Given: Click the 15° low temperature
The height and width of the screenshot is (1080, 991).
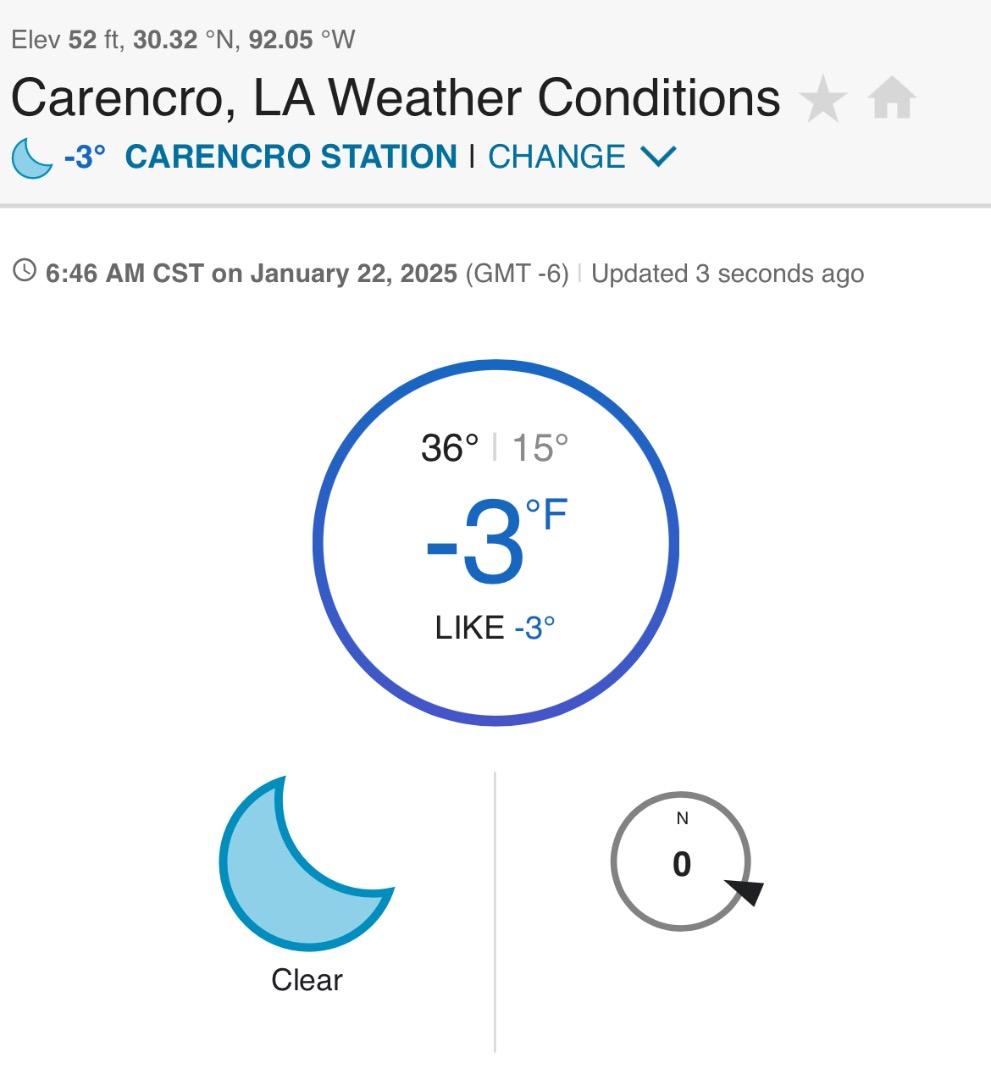Looking at the screenshot, I should [540, 448].
